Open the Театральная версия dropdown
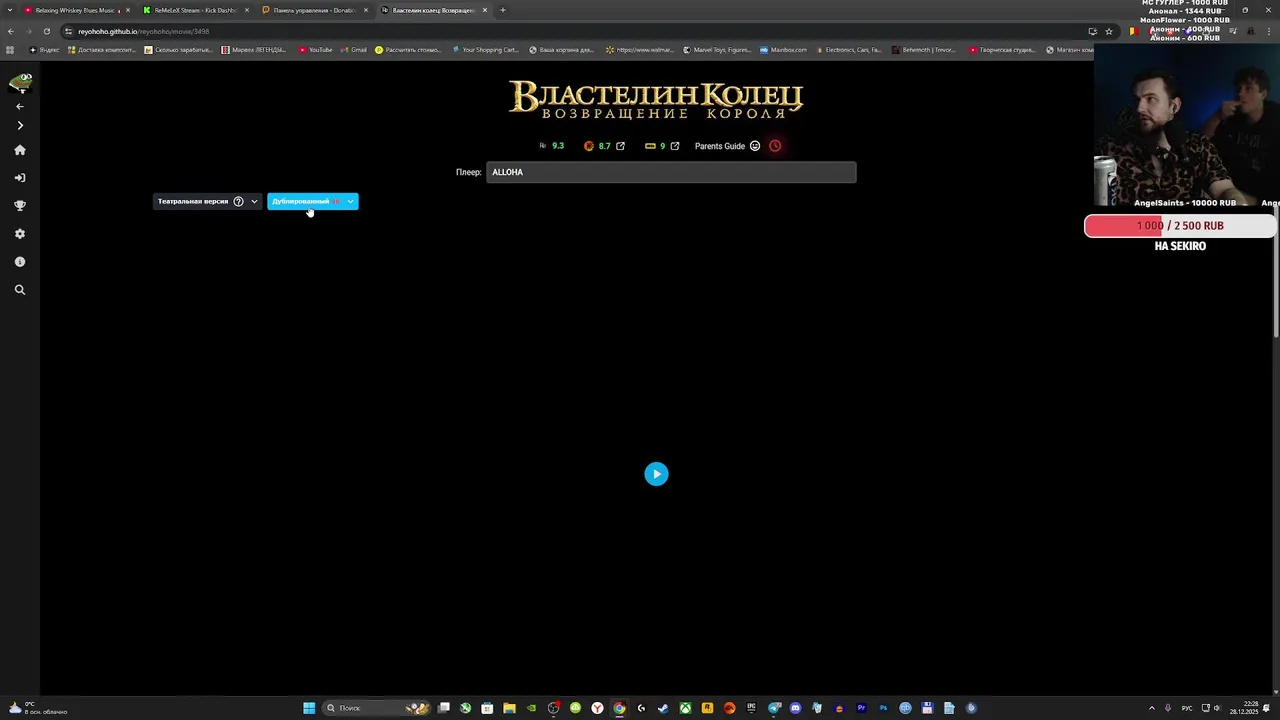Image resolution: width=1280 pixels, height=720 pixels. pyautogui.click(x=207, y=201)
